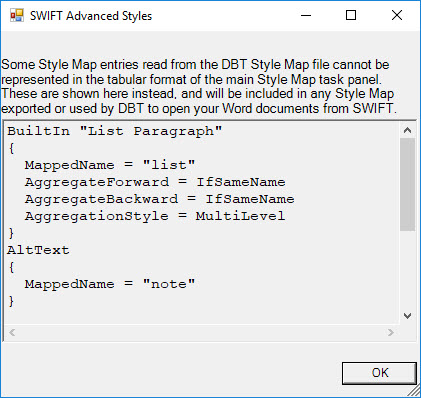Screen dimensions: 421x398
Task: Click the line MappedName = "note"
Action: coord(110,284)
